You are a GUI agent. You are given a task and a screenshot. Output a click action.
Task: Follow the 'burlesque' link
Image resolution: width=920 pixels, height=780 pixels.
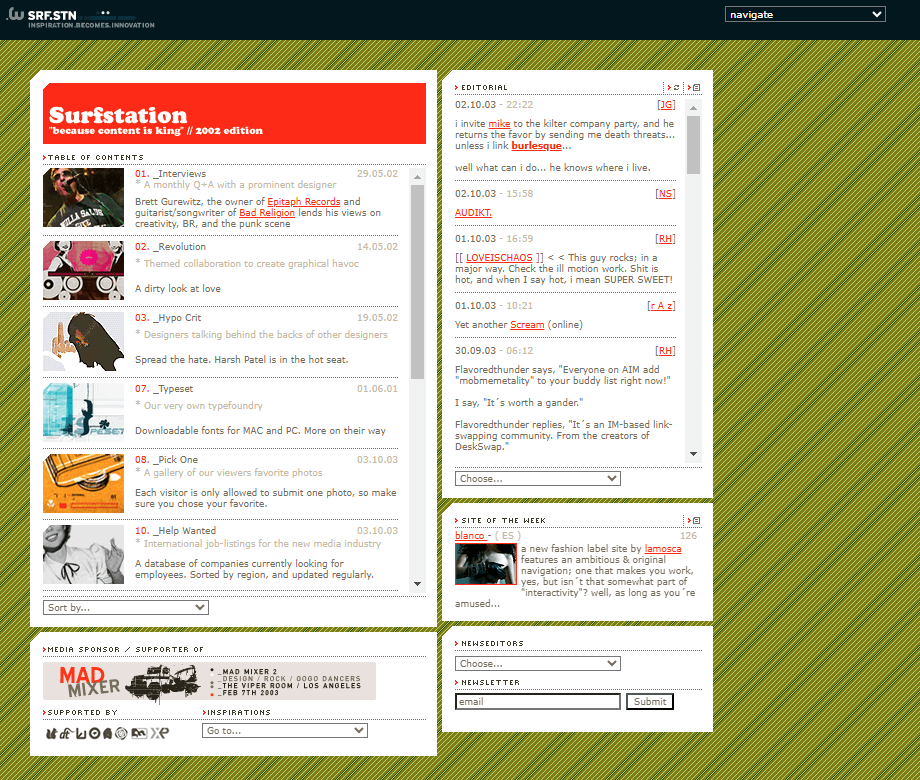click(536, 146)
